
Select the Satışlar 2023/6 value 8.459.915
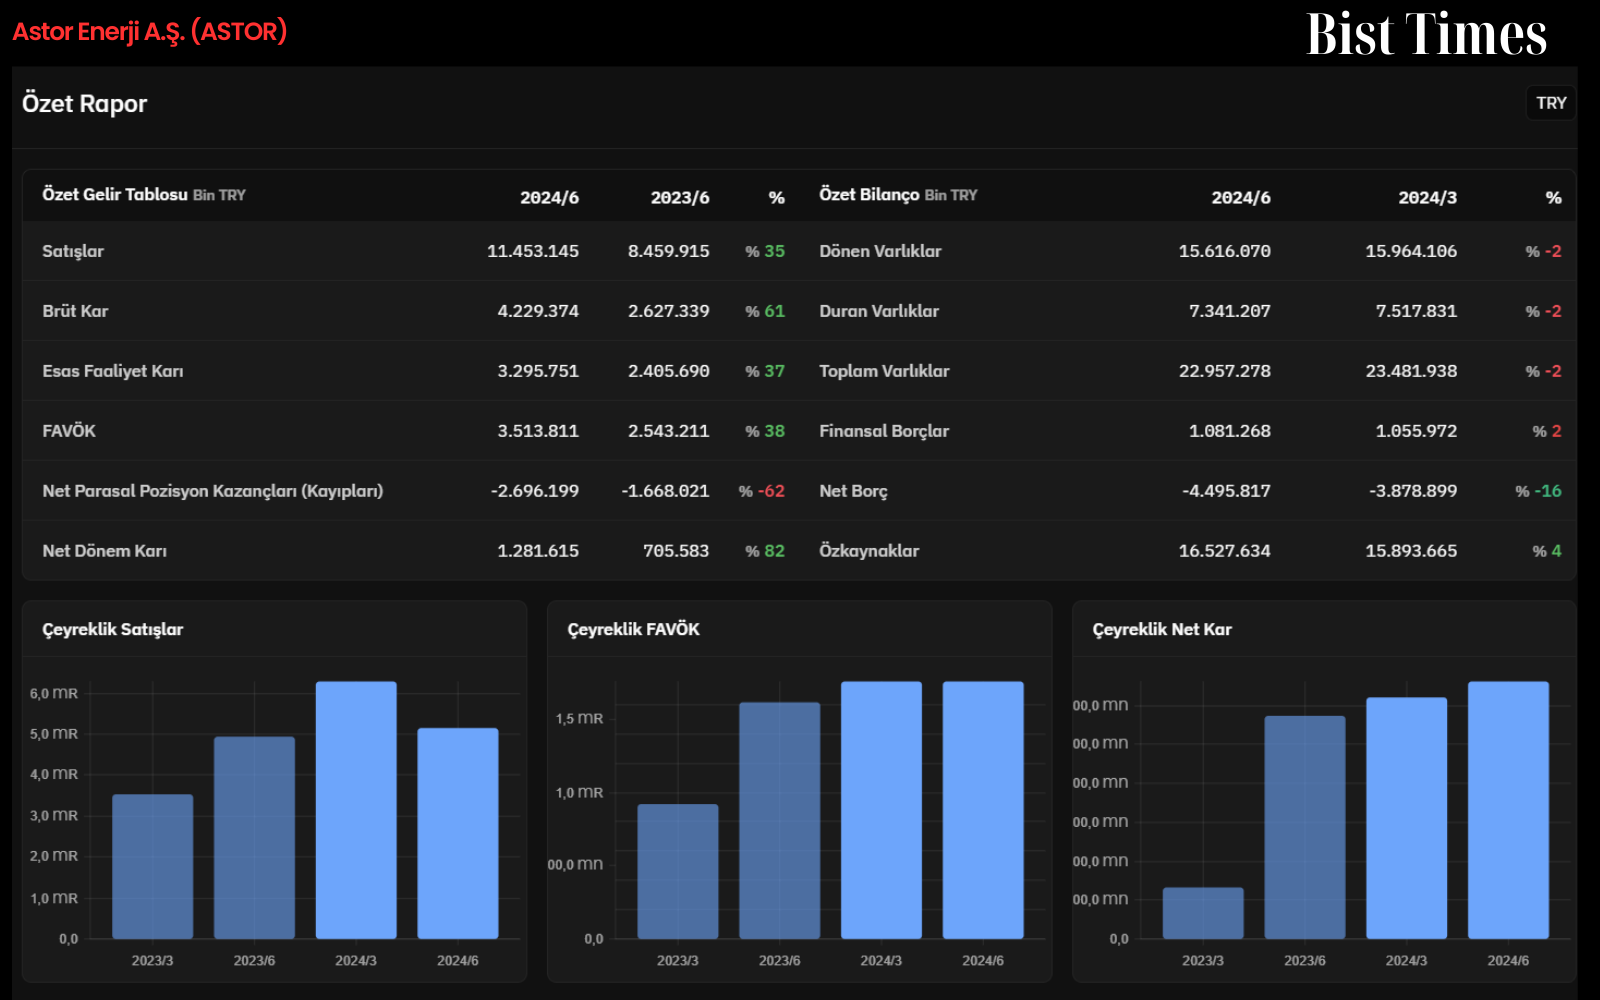tap(669, 251)
